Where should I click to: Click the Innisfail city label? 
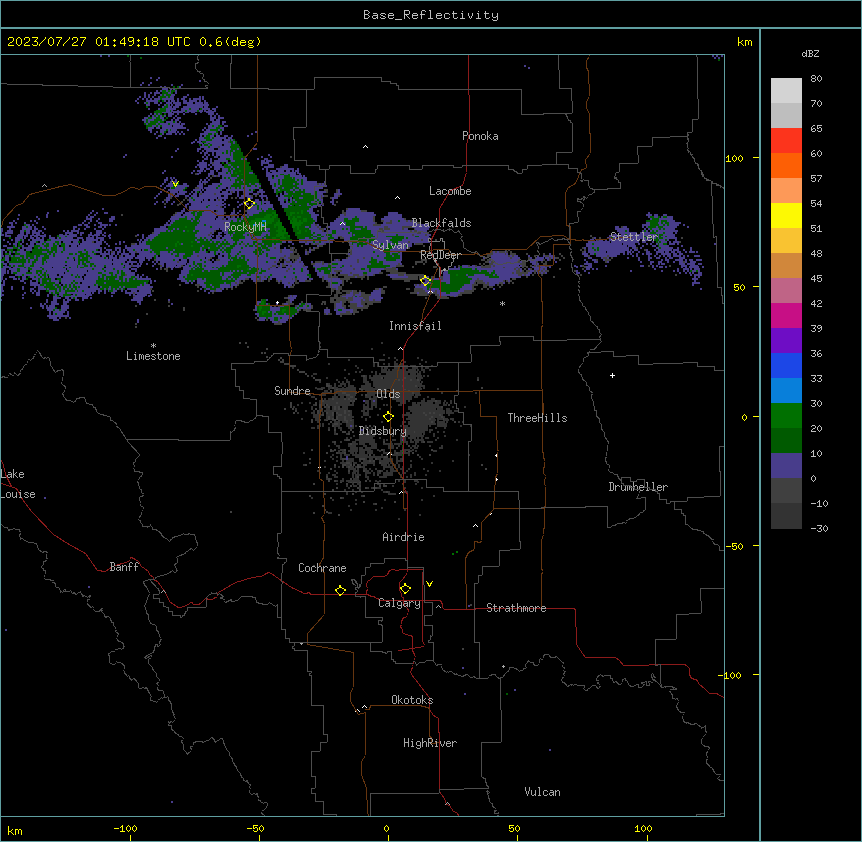coord(415,326)
